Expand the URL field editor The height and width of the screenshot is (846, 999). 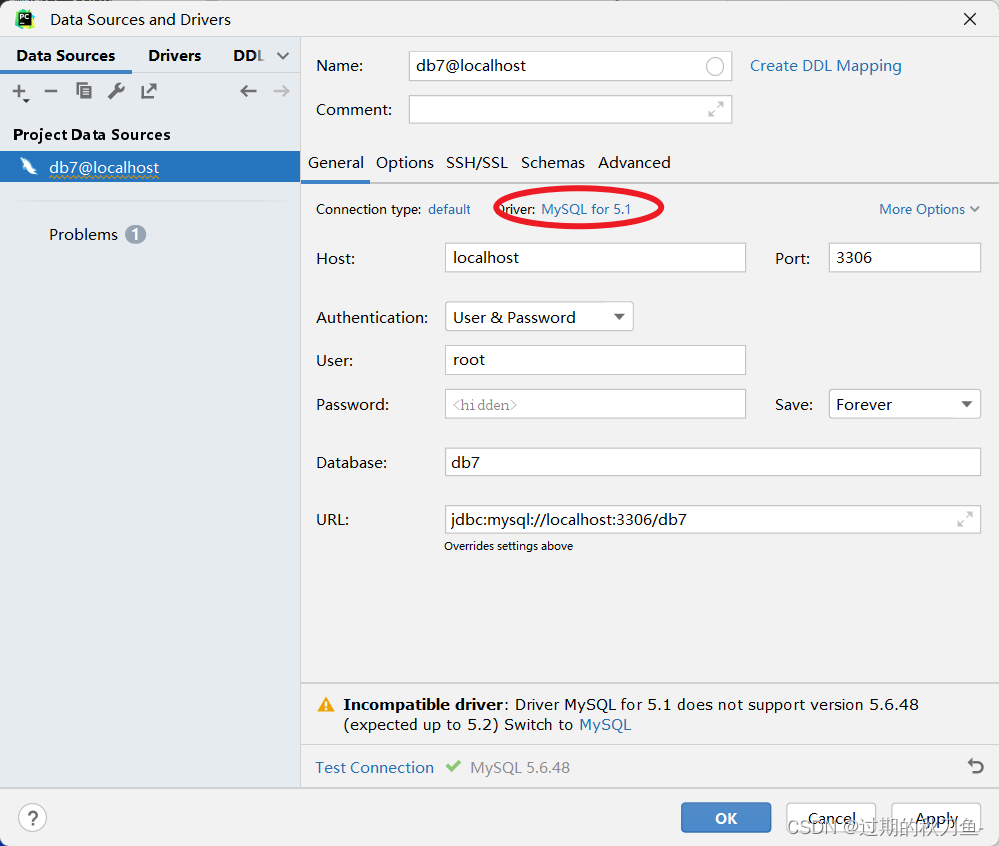pos(965,519)
